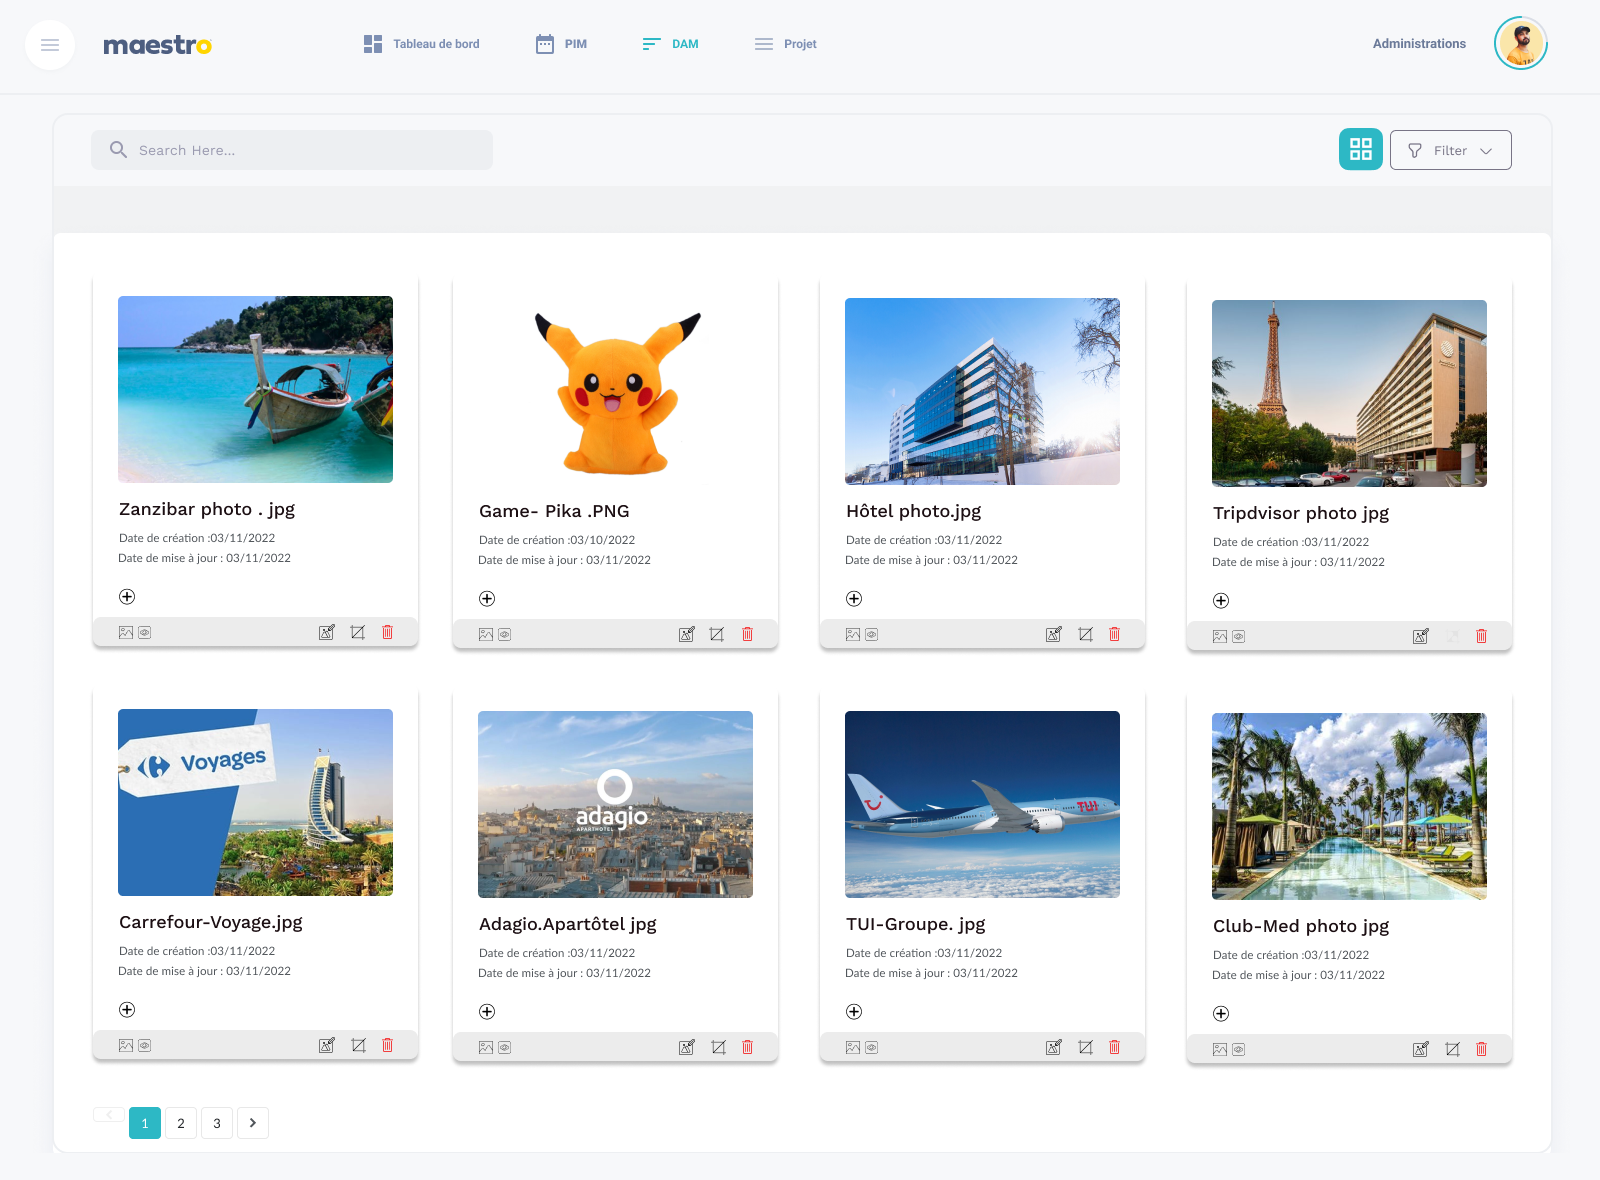Crop the Club-Med photo image
This screenshot has height=1180, width=1600.
[1452, 1049]
